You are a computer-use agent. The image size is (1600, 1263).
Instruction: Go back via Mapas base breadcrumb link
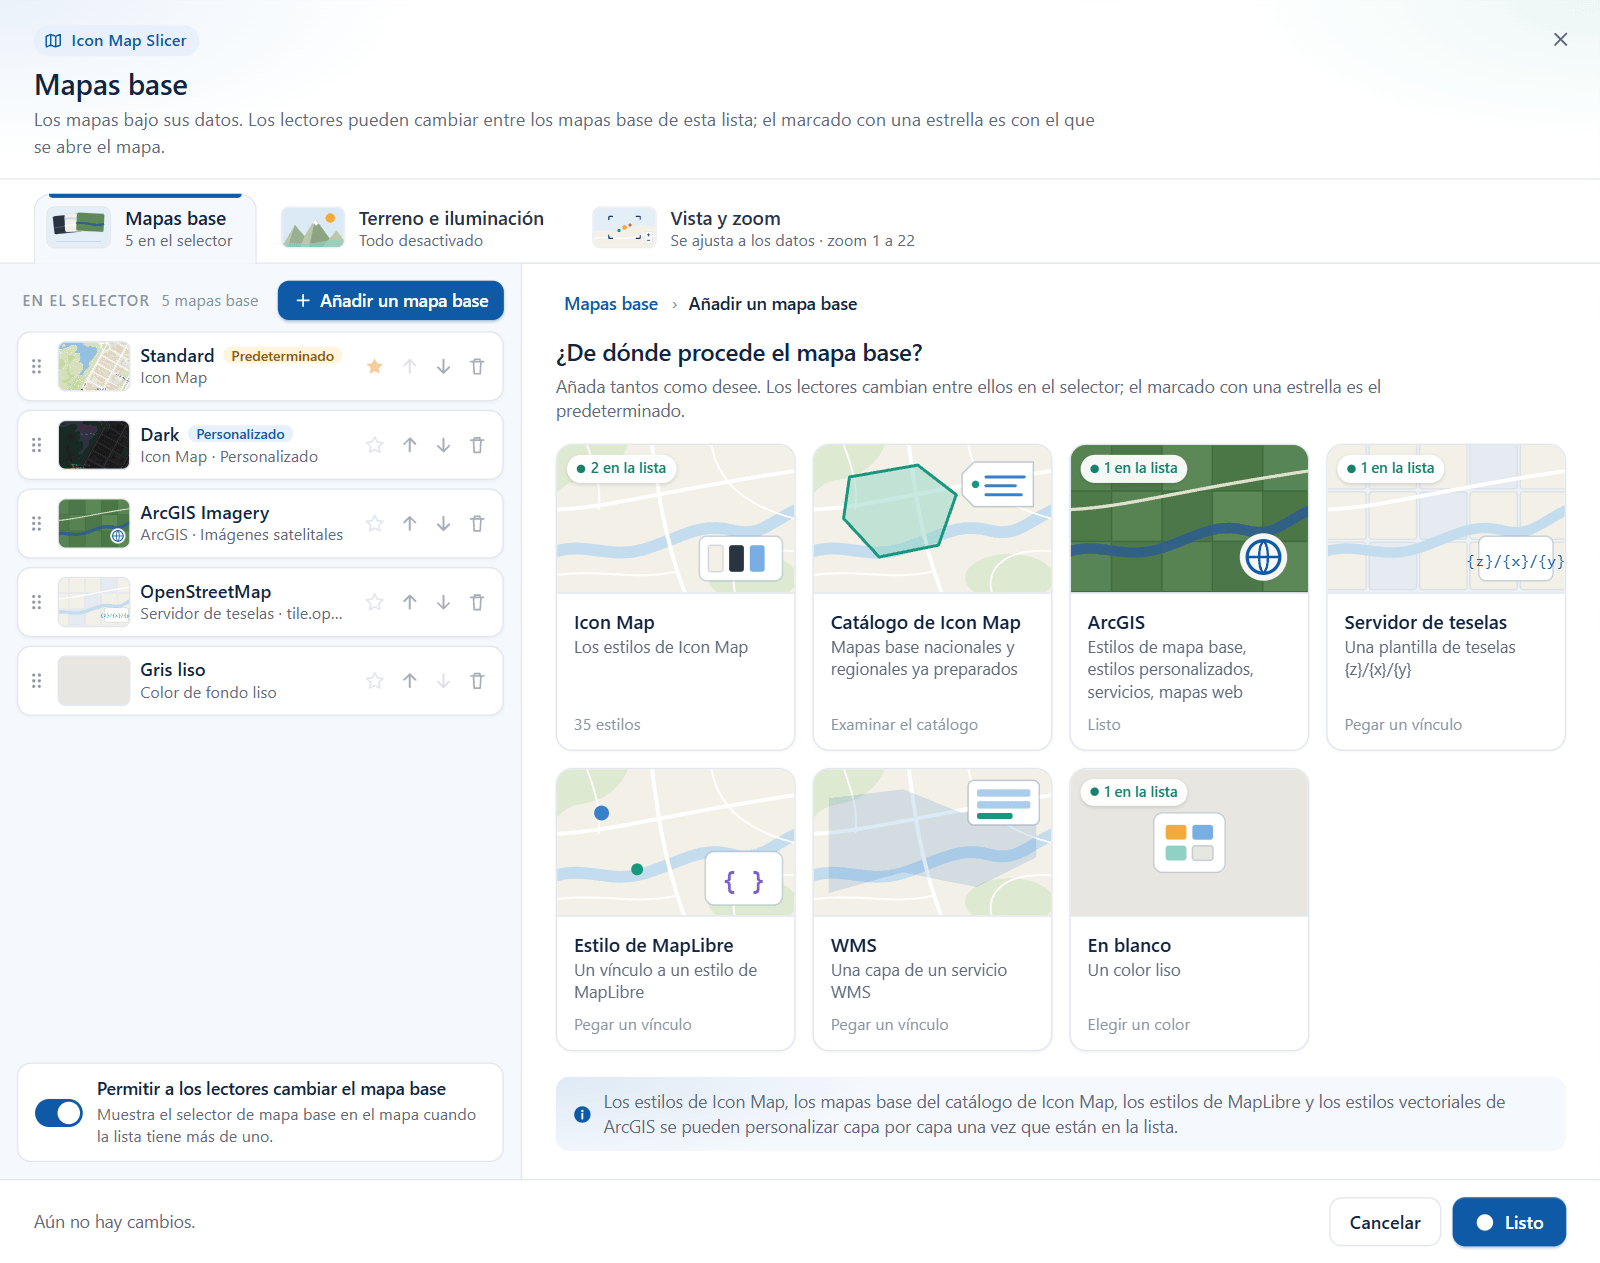[x=611, y=304]
